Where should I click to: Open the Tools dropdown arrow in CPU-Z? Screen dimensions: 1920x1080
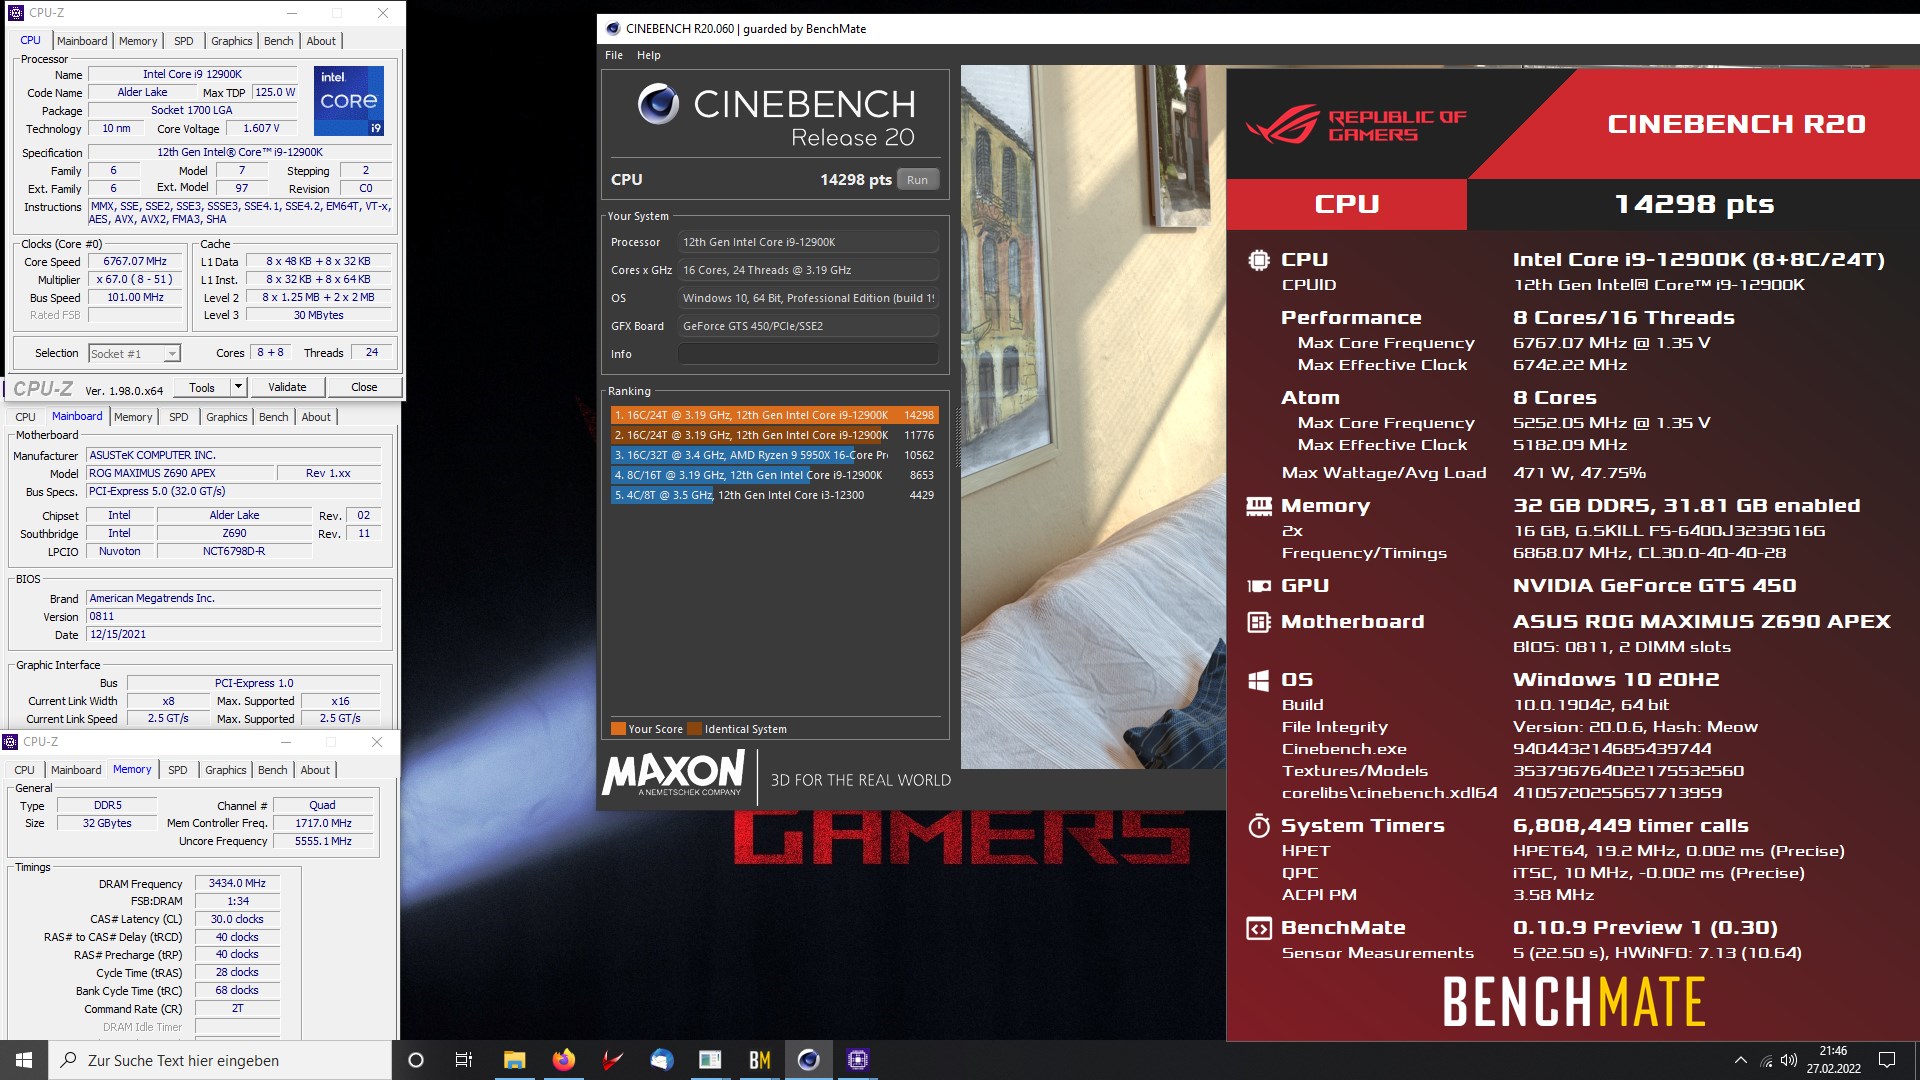pyautogui.click(x=238, y=387)
